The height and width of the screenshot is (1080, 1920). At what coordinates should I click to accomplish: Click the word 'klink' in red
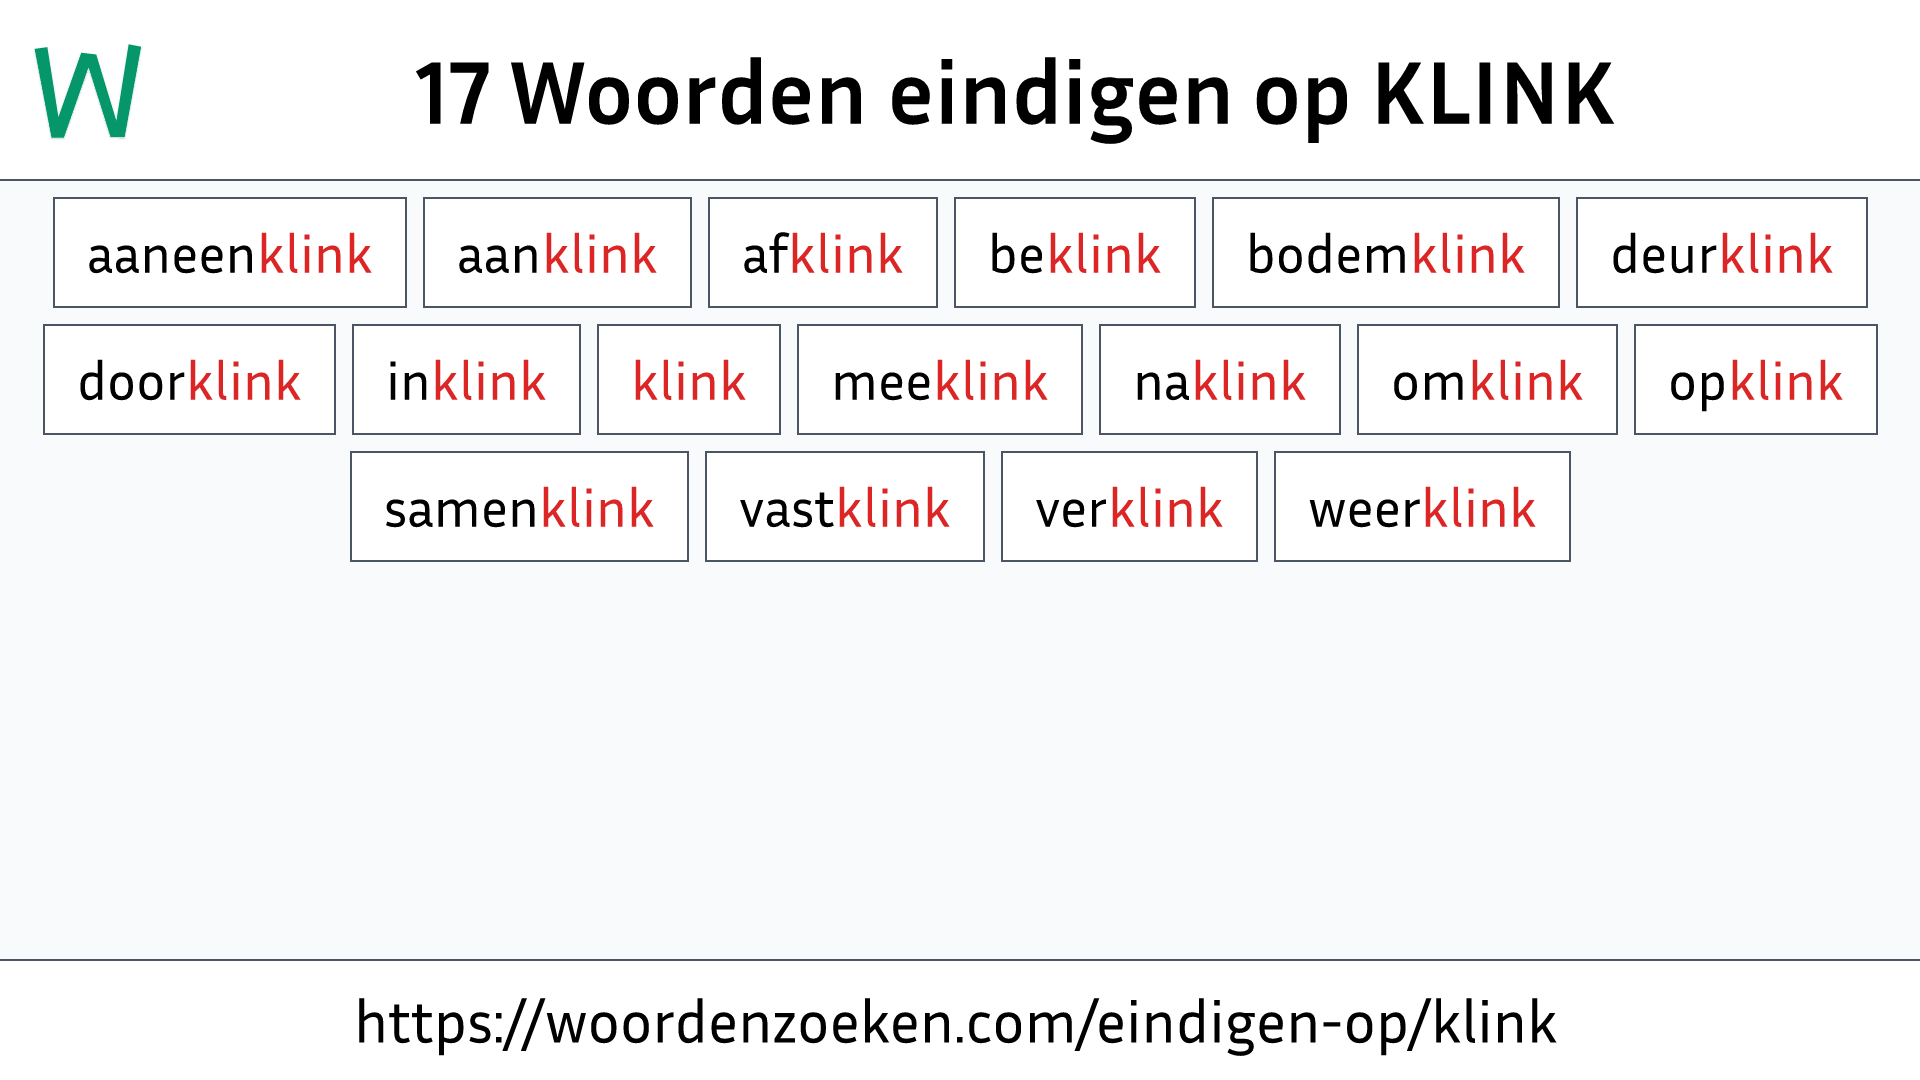coord(686,380)
